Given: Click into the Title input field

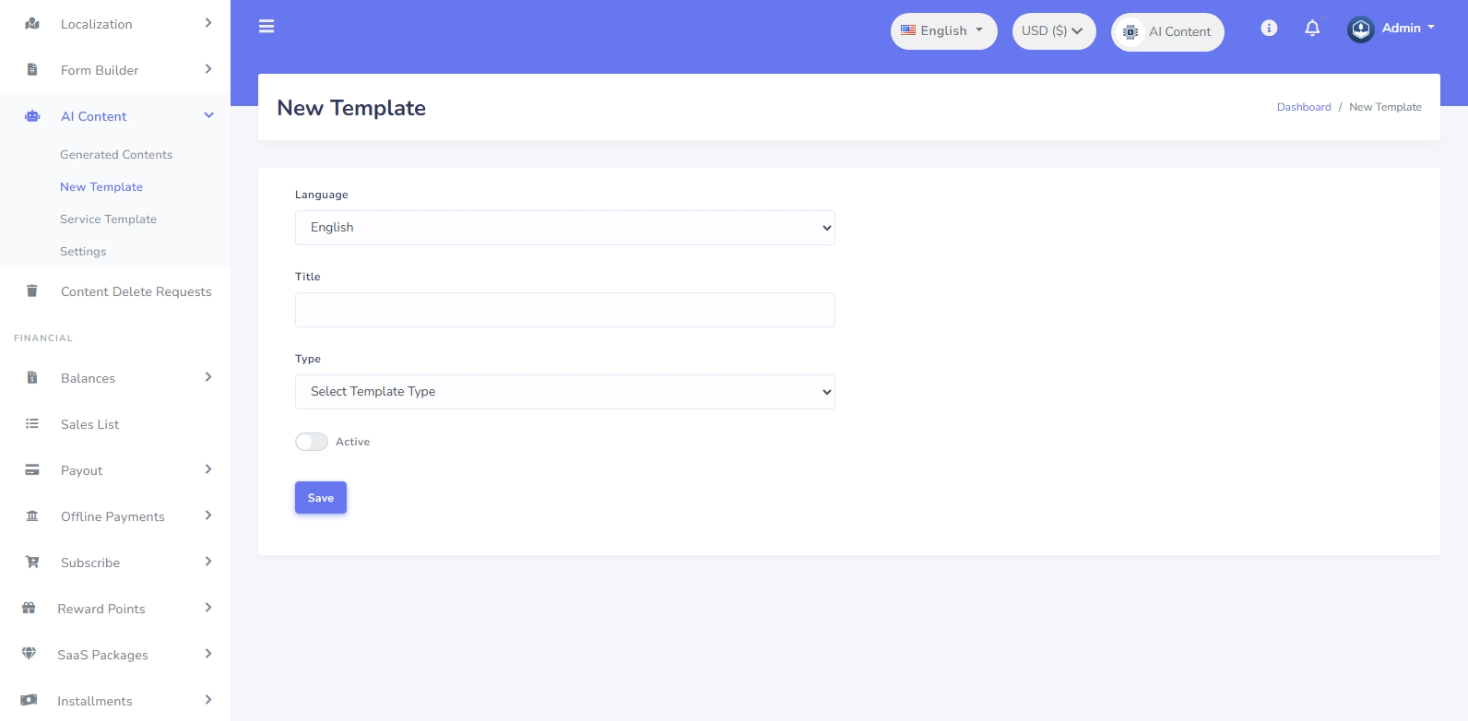Looking at the screenshot, I should click(564, 310).
